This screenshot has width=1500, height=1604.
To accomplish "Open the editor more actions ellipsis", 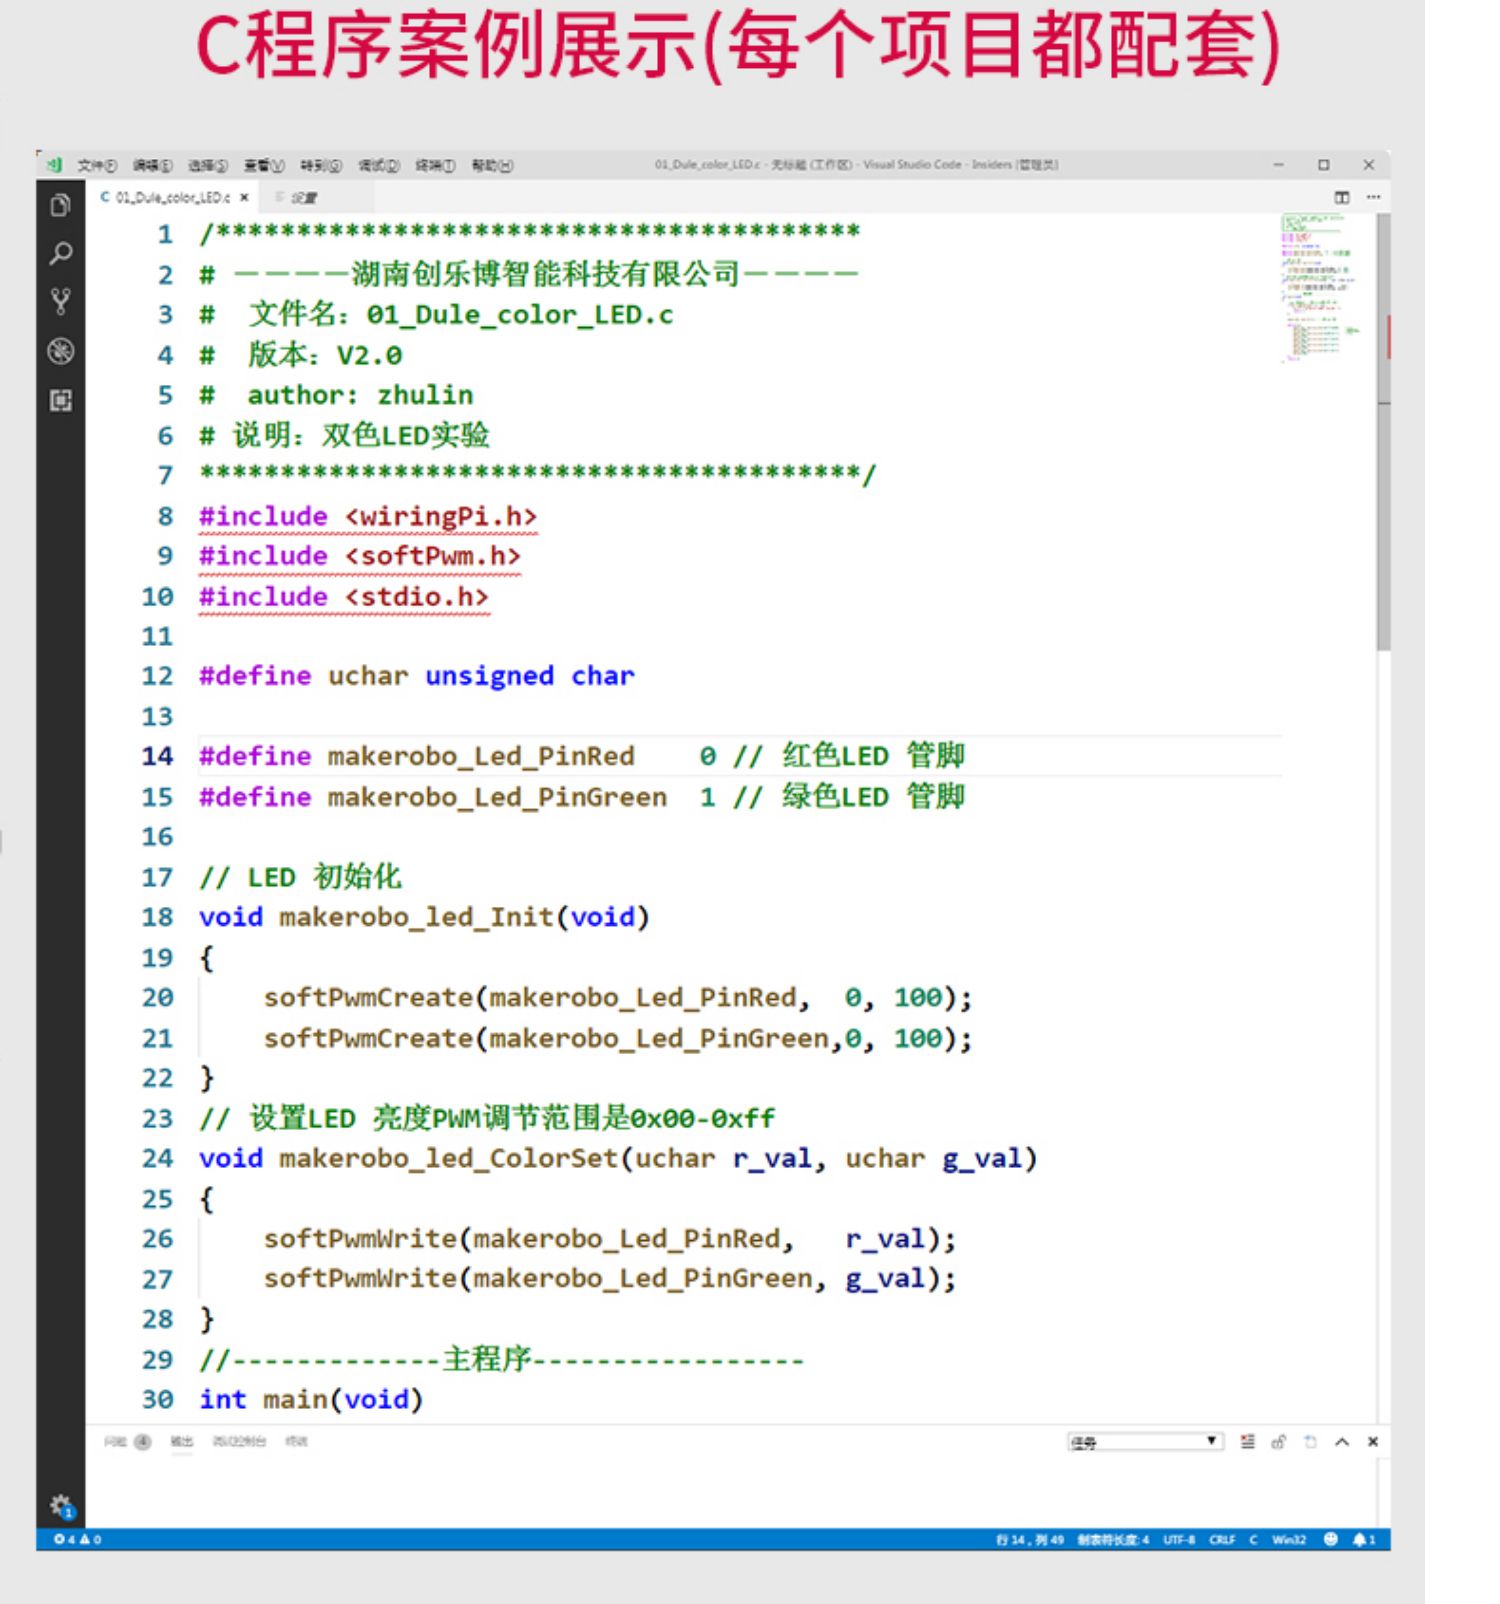I will tap(1373, 198).
